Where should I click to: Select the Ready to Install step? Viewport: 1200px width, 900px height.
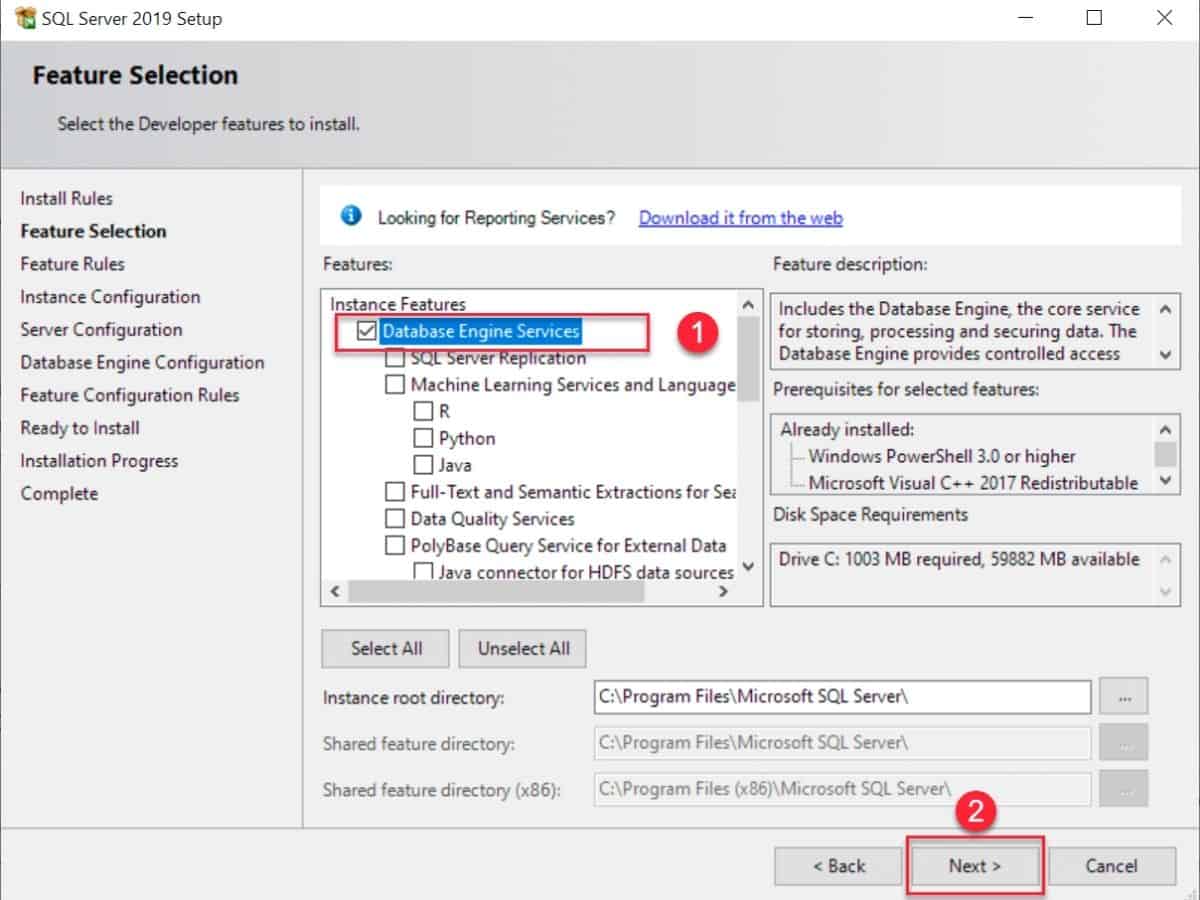coord(80,428)
